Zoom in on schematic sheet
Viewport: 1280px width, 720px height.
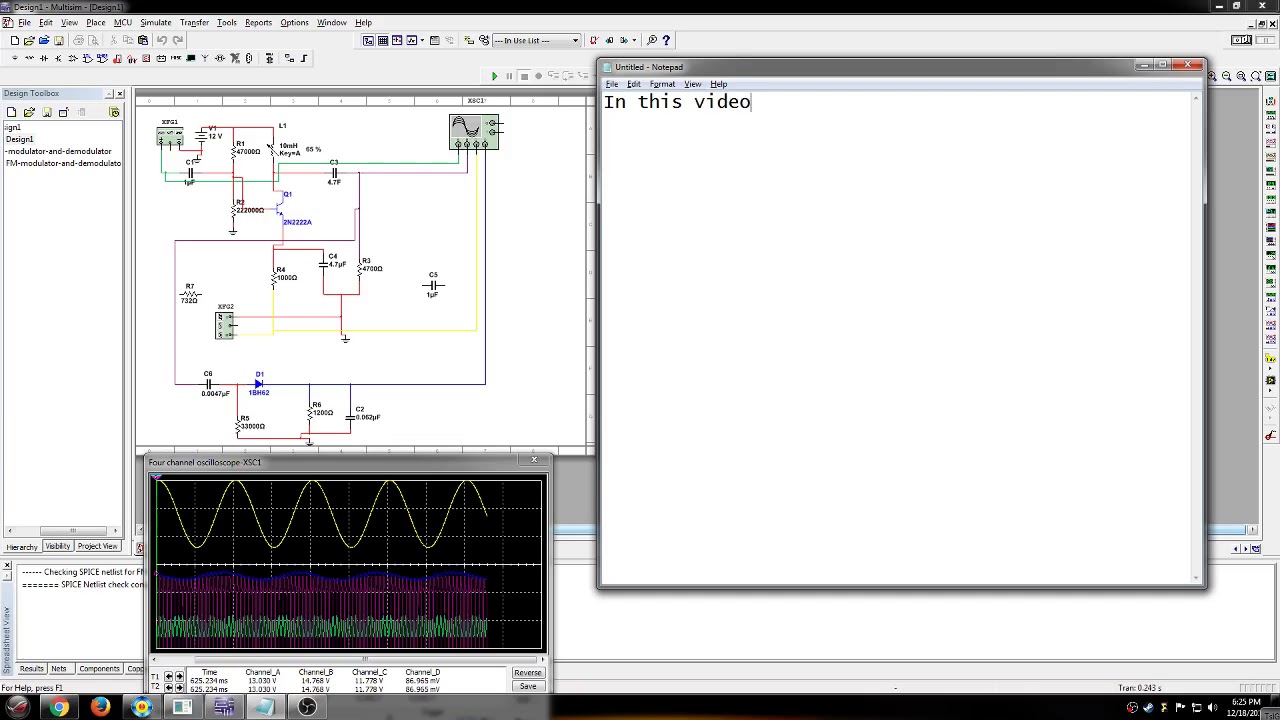click(x=1212, y=76)
